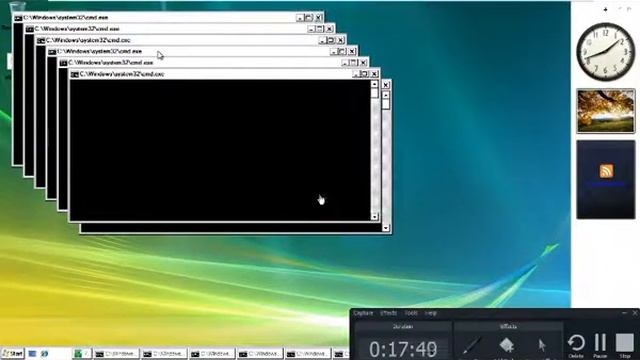Minimize the rearmost cmd.exe window
The height and width of the screenshot is (360, 640).
coord(300,18)
